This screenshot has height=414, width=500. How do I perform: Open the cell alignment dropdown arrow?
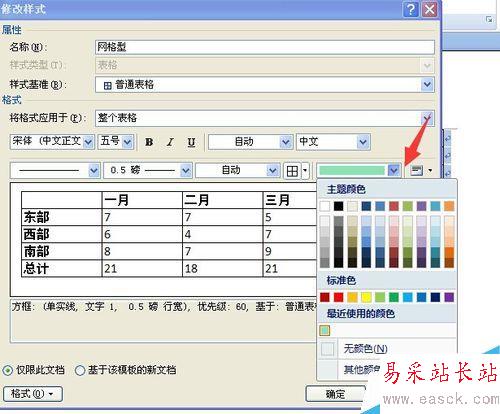coord(430,171)
